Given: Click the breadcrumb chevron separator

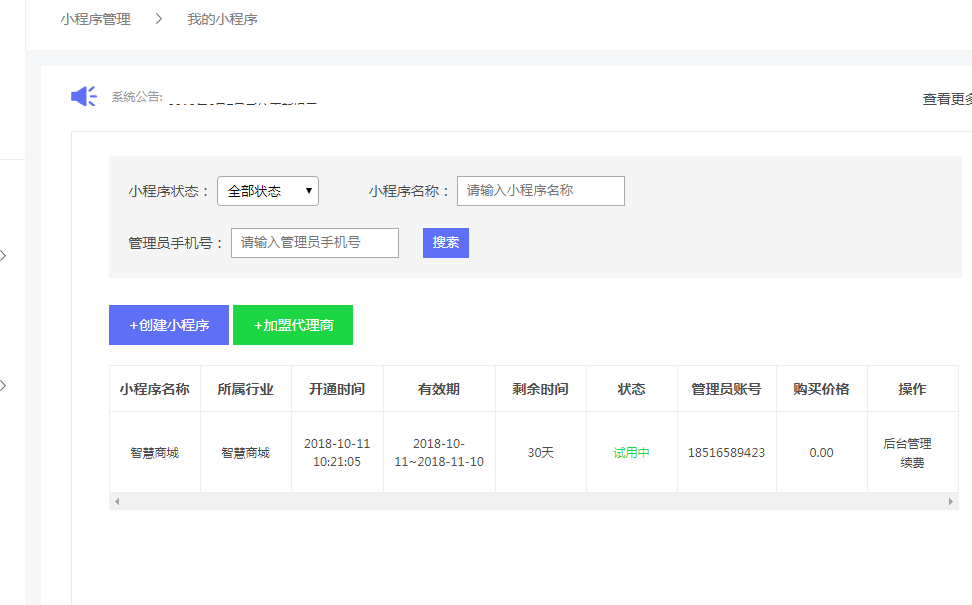Looking at the screenshot, I should [158, 19].
